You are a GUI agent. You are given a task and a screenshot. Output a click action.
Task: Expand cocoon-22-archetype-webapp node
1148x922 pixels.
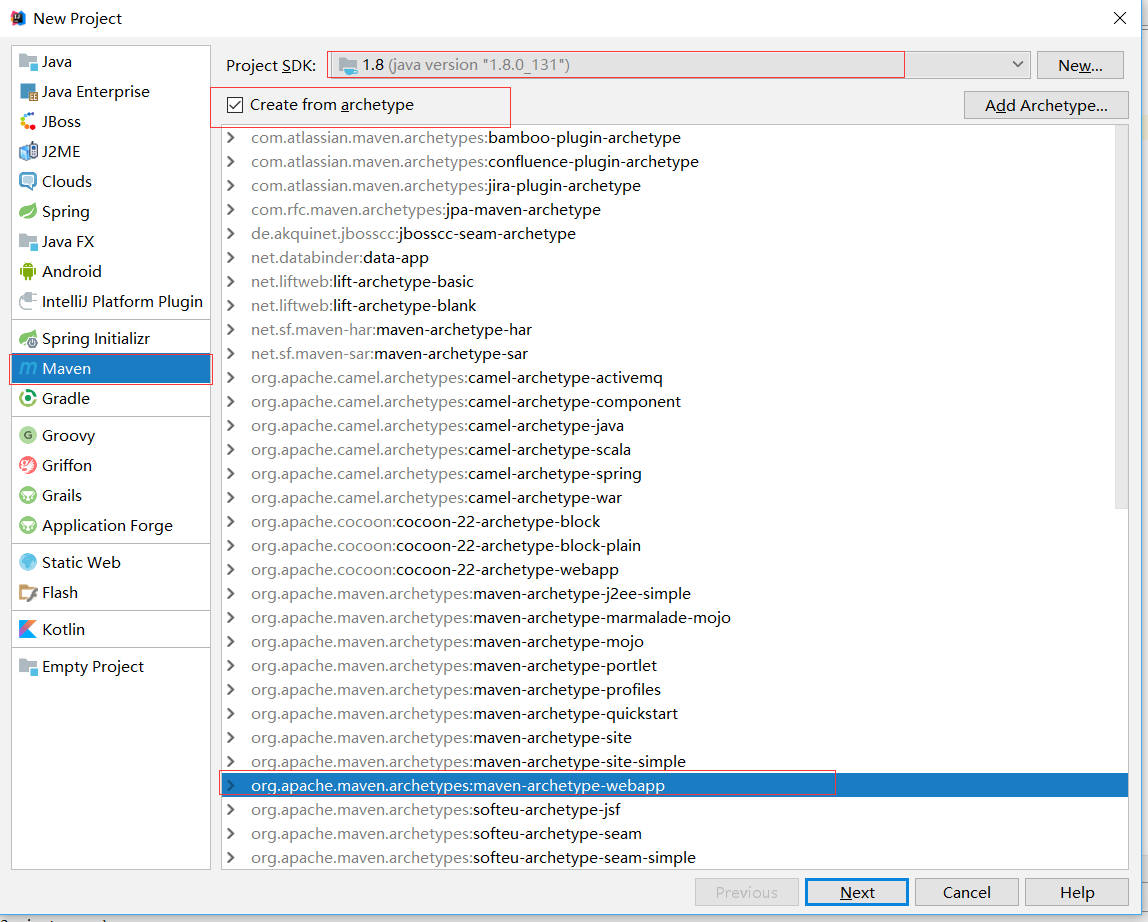[x=231, y=570]
